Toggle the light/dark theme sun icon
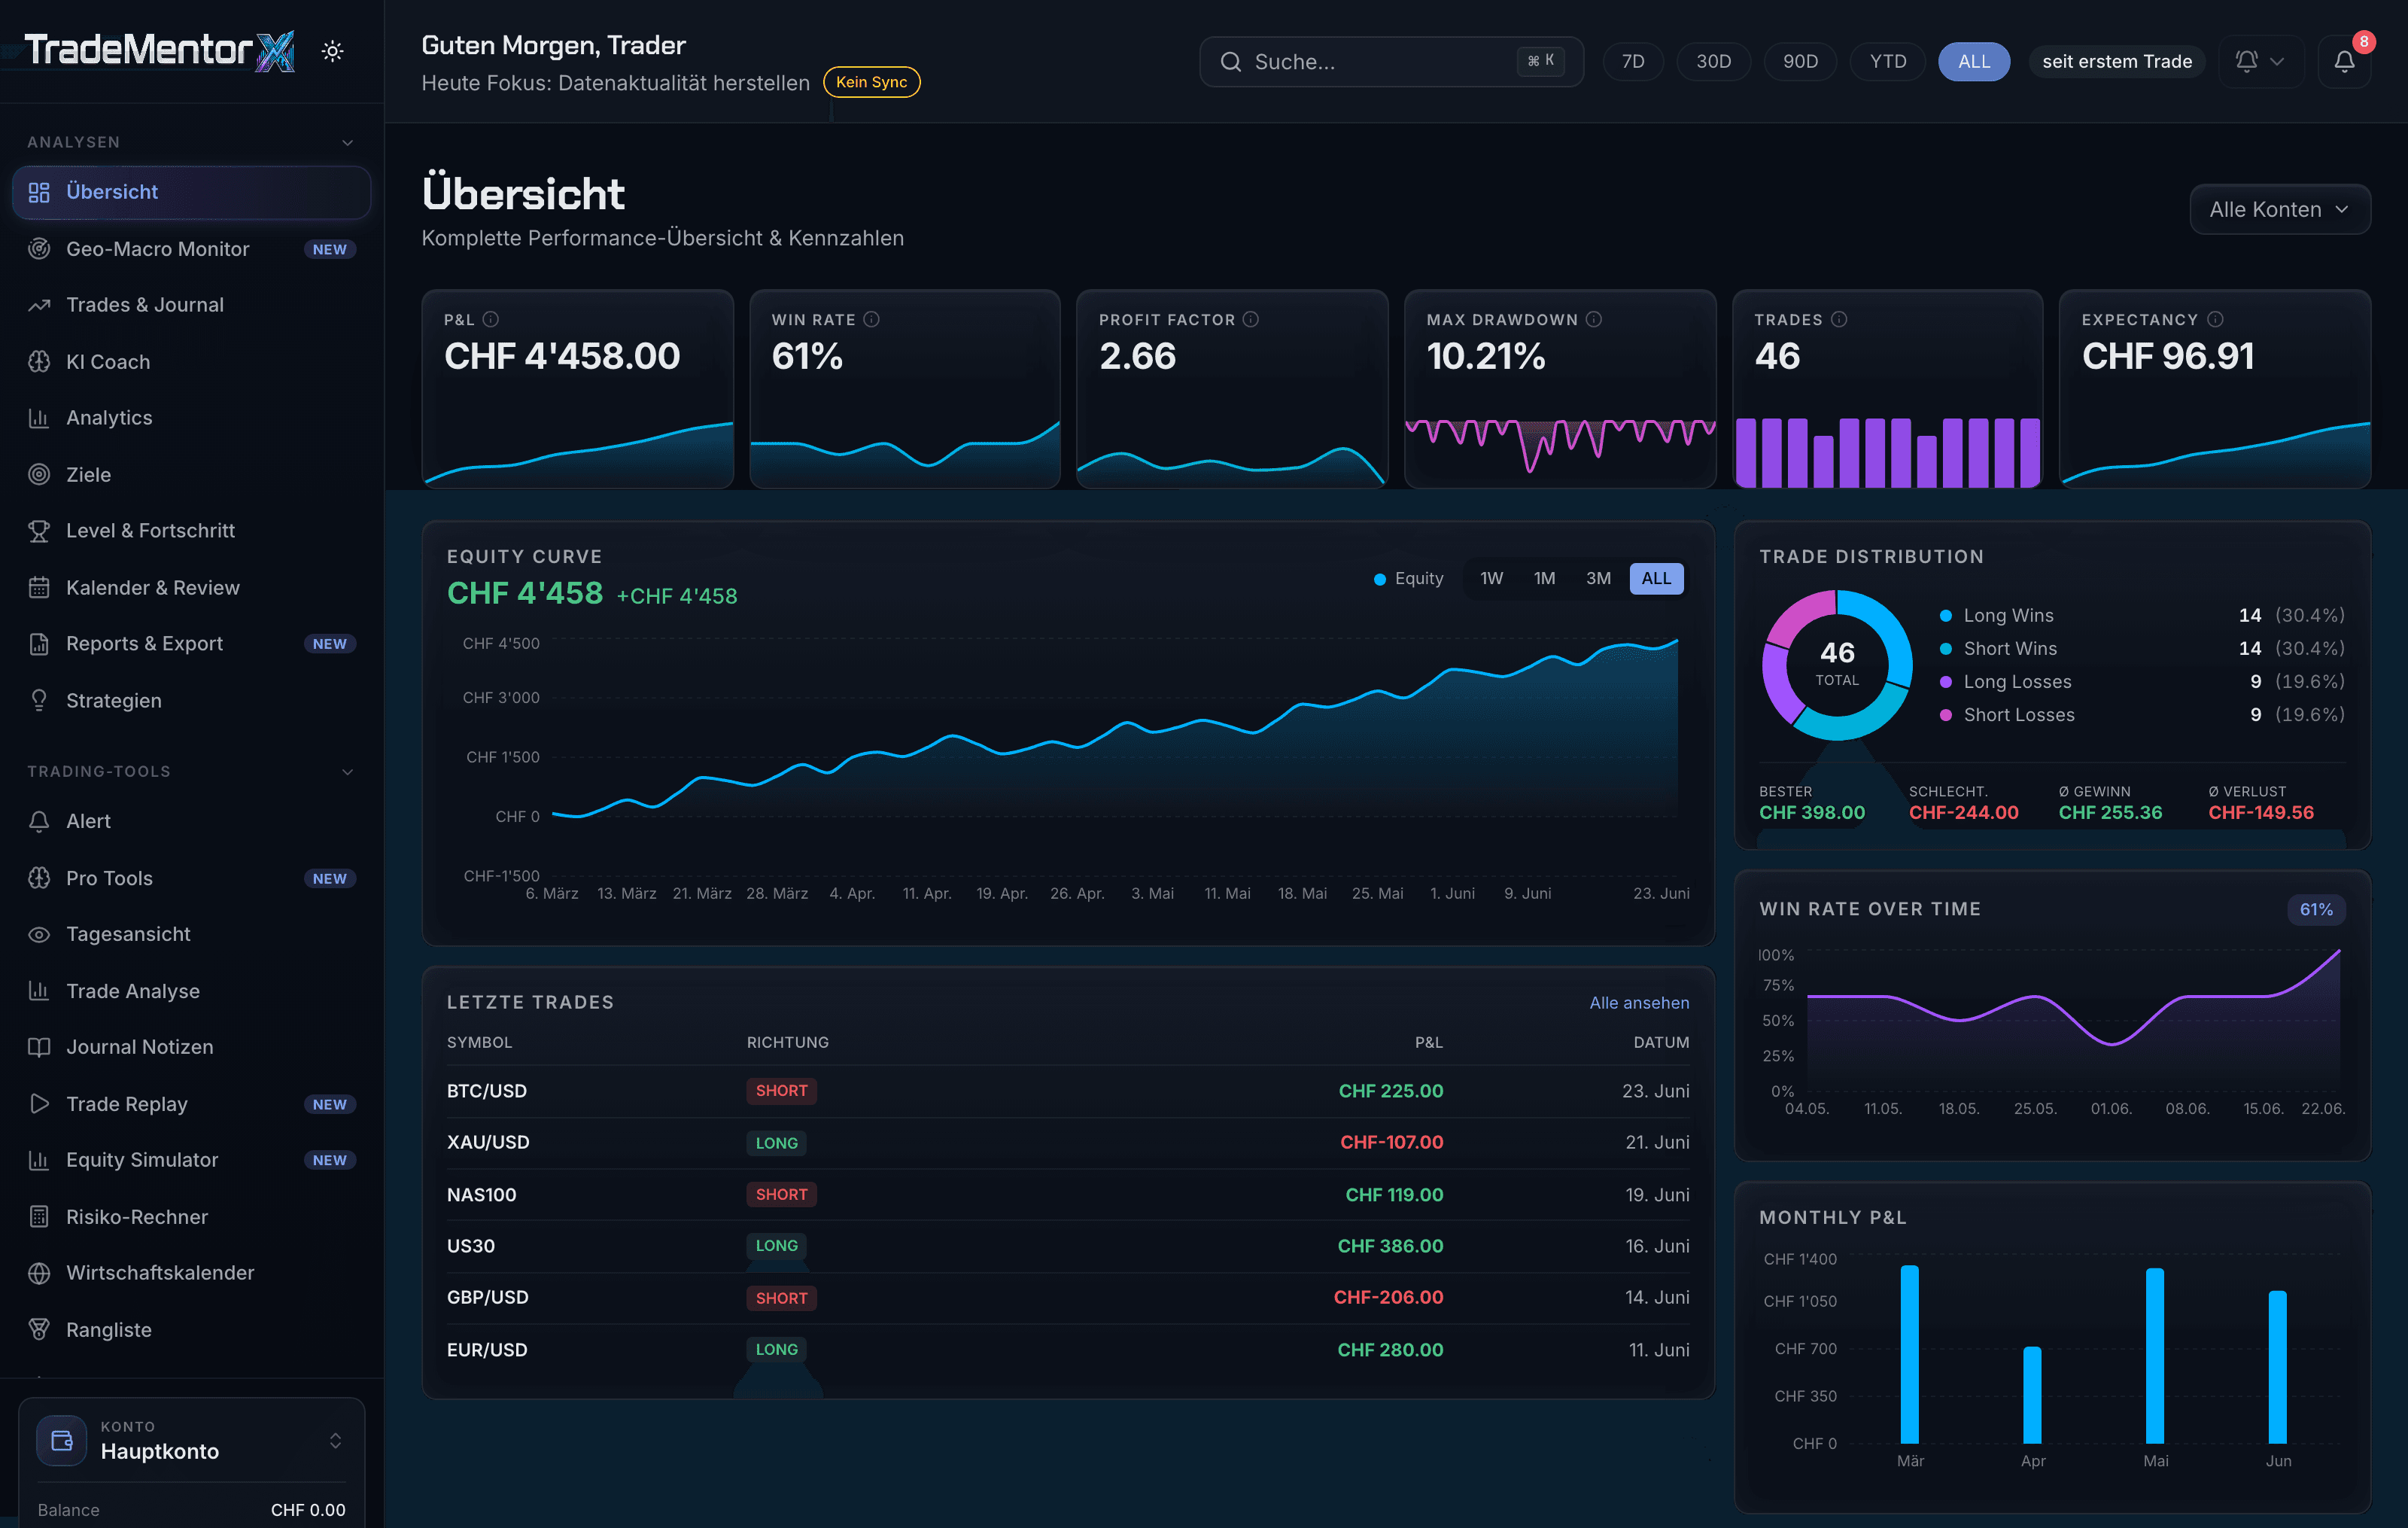 pos(333,51)
